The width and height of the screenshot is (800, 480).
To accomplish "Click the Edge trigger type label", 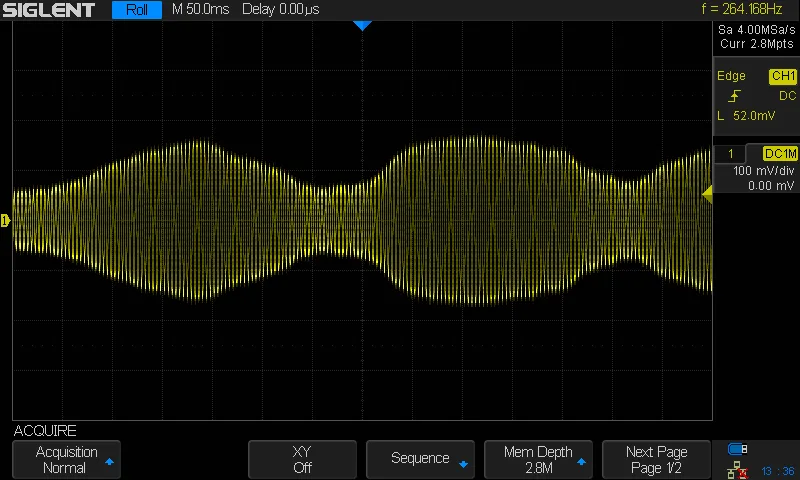I will [x=731, y=76].
